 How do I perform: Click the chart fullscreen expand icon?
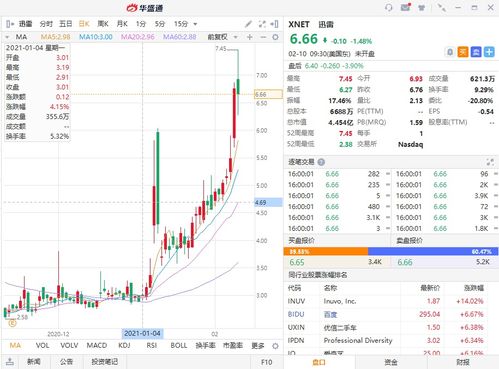coord(262,24)
